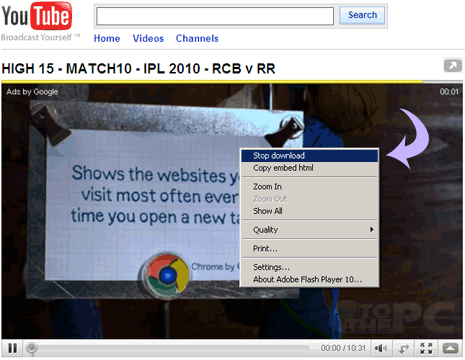Open the pop-up menu arrow icon
Image resolution: width=465 pixels, height=360 pixels.
click(450, 348)
